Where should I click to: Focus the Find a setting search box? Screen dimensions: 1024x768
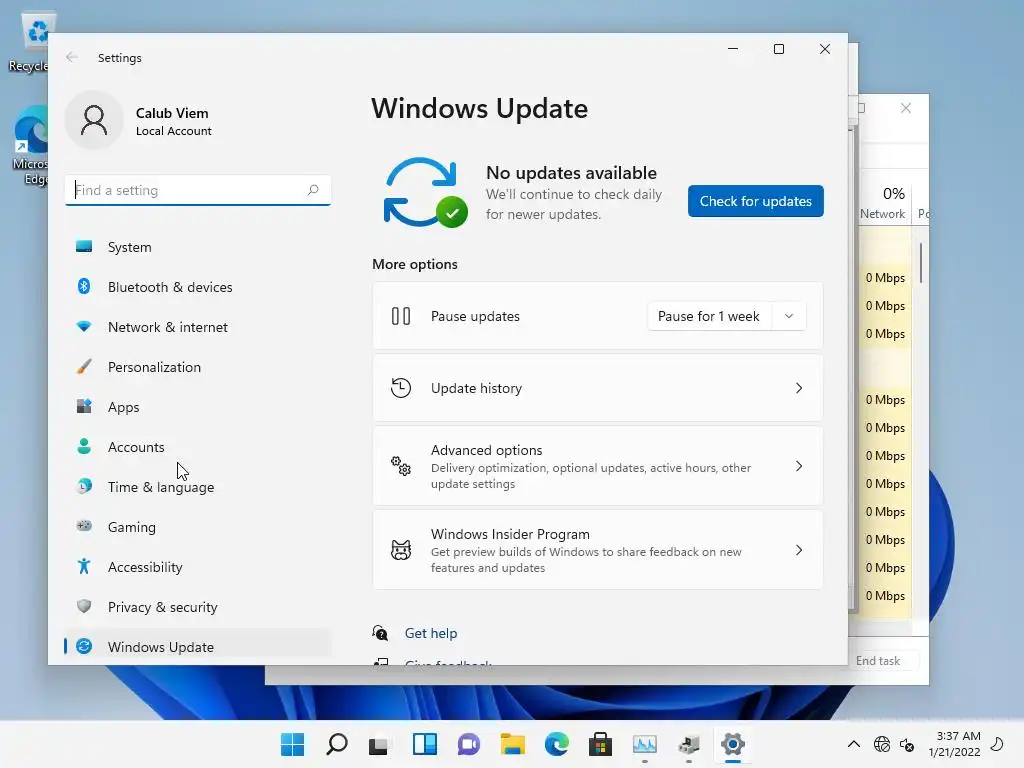(x=198, y=190)
